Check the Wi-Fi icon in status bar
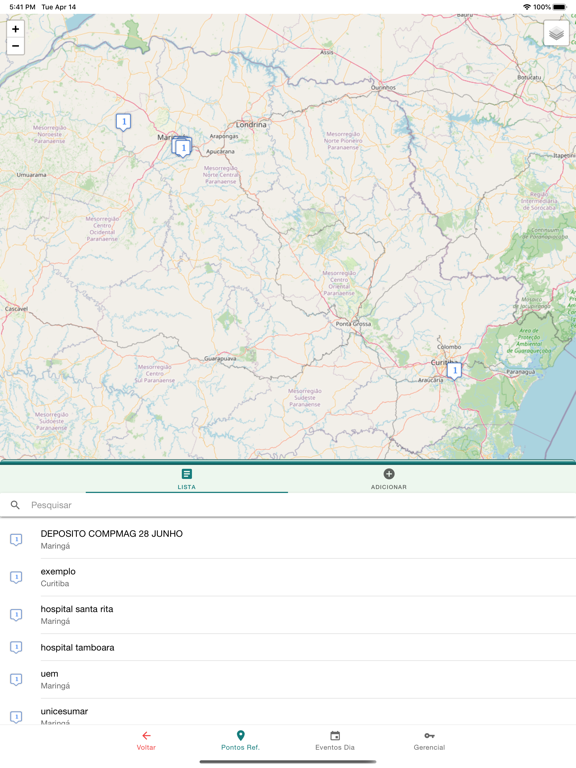Viewport: 576px width, 768px height. click(x=527, y=7)
